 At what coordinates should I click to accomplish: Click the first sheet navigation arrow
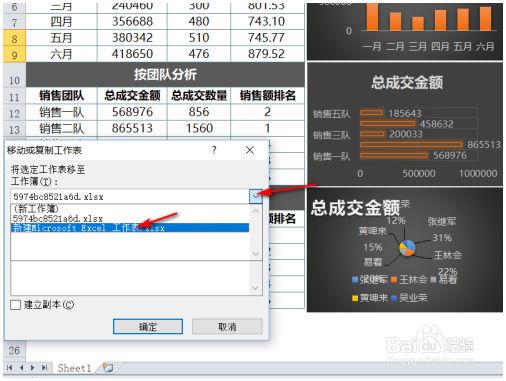click(x=9, y=368)
